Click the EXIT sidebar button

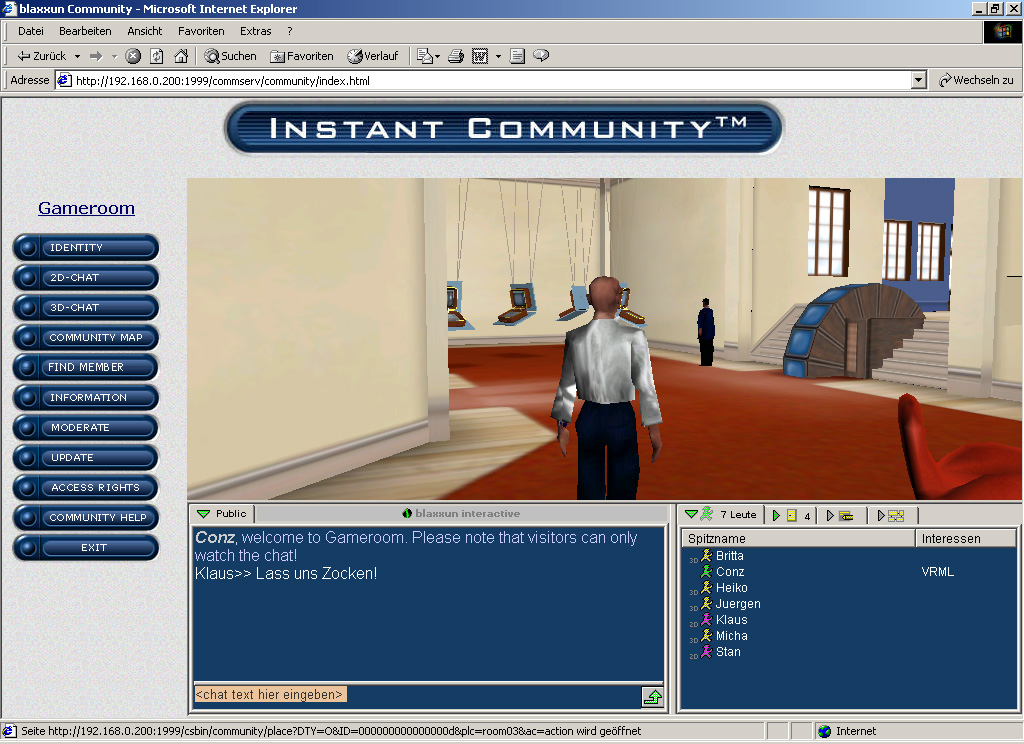click(86, 547)
